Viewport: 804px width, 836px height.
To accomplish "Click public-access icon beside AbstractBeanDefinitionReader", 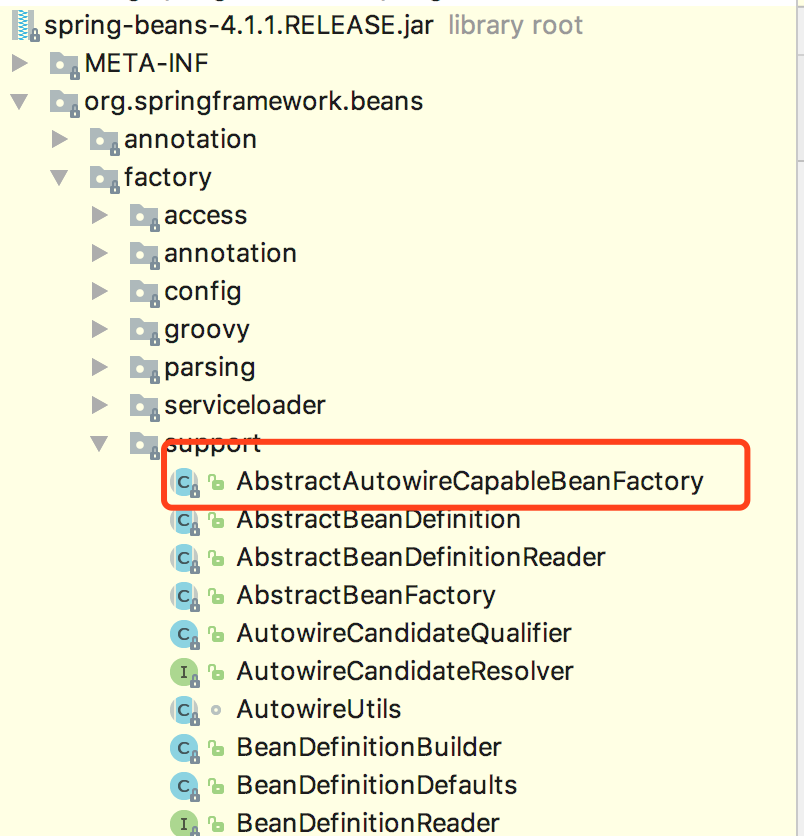I will coord(216,558).
